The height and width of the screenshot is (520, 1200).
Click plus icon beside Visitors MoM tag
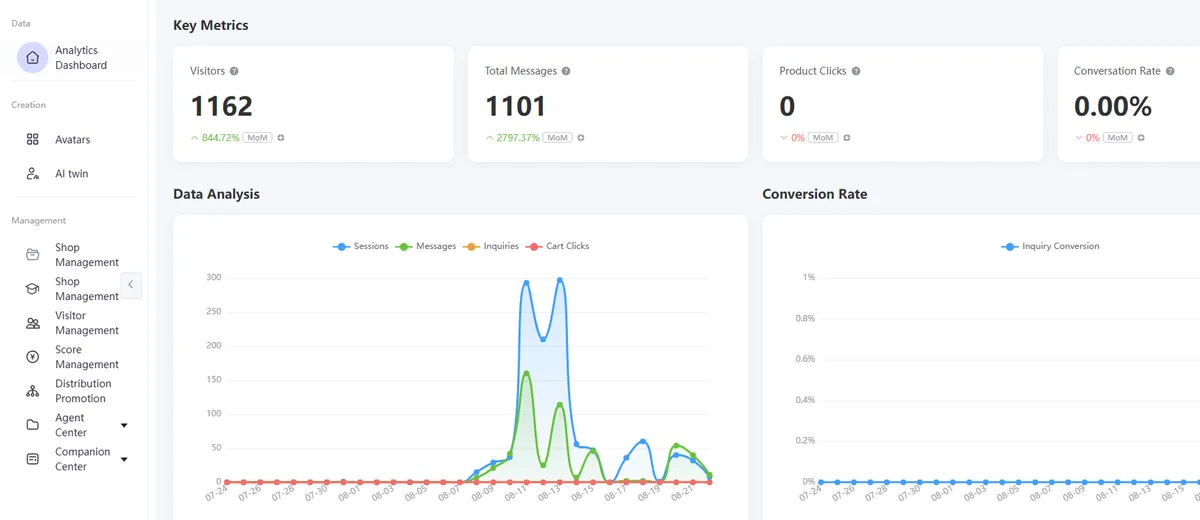[281, 137]
